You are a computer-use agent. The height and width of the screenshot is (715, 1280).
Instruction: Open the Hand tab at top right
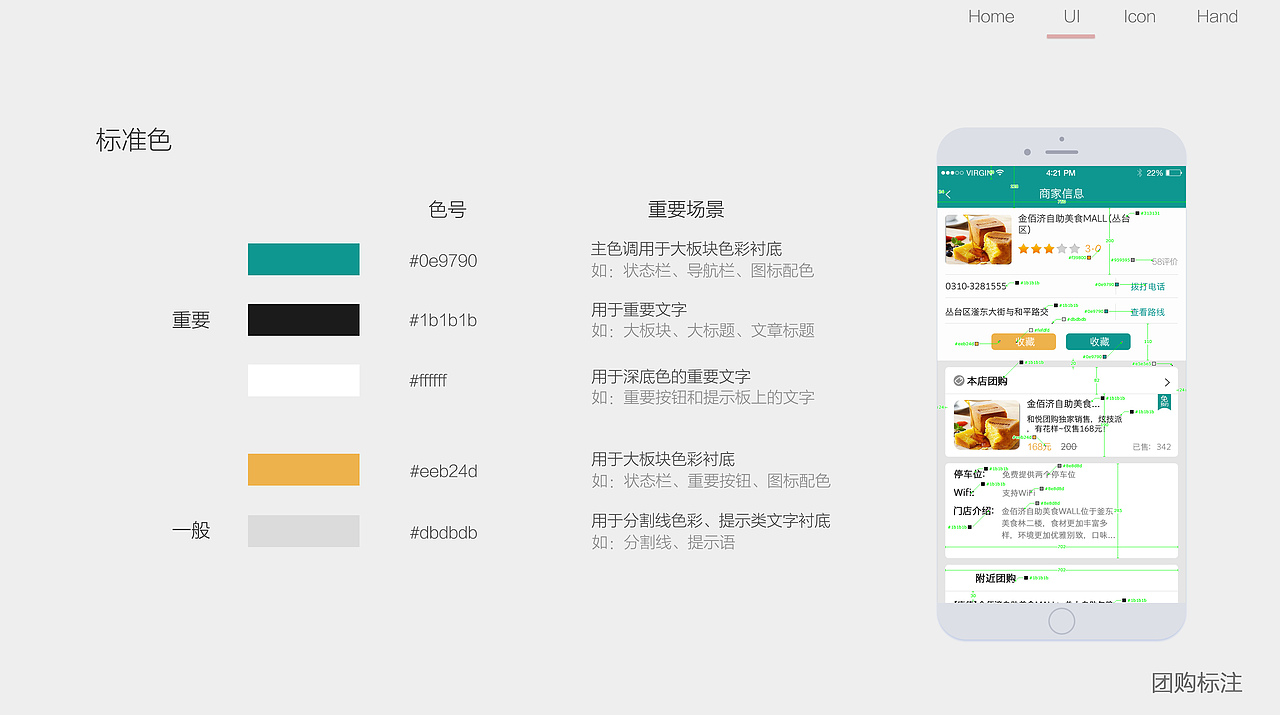1217,16
